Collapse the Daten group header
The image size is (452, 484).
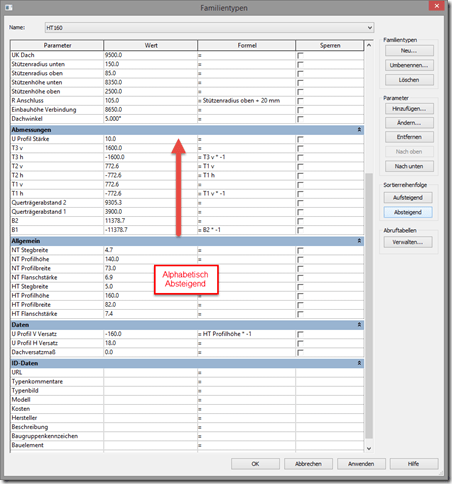359,325
